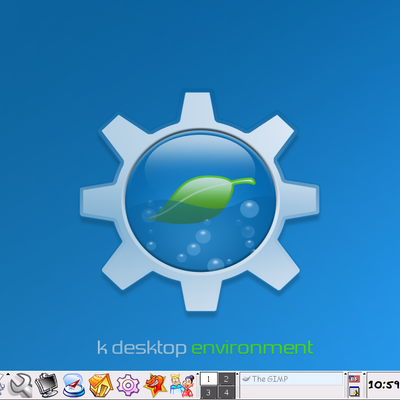Open the purple gear Control Center icon

[x=128, y=386]
